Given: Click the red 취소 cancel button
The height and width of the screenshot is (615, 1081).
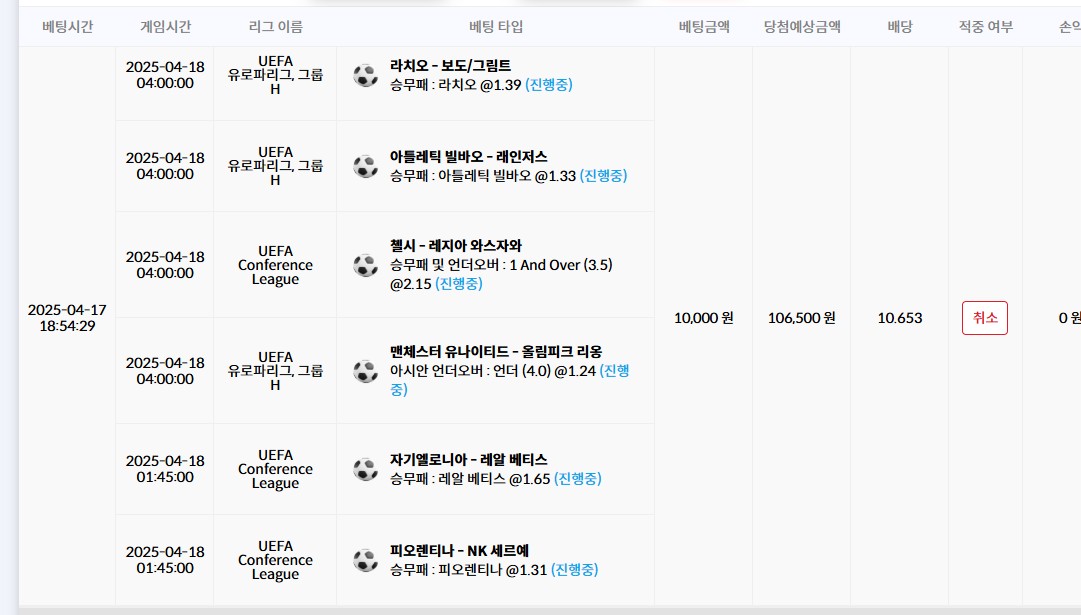Looking at the screenshot, I should tap(984, 318).
